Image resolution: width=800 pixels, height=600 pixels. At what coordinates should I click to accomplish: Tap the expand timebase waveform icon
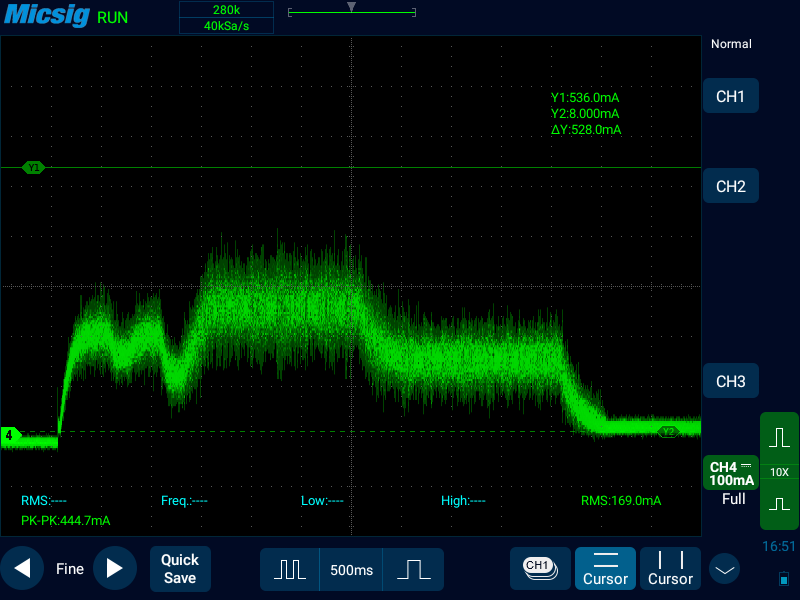(413, 569)
